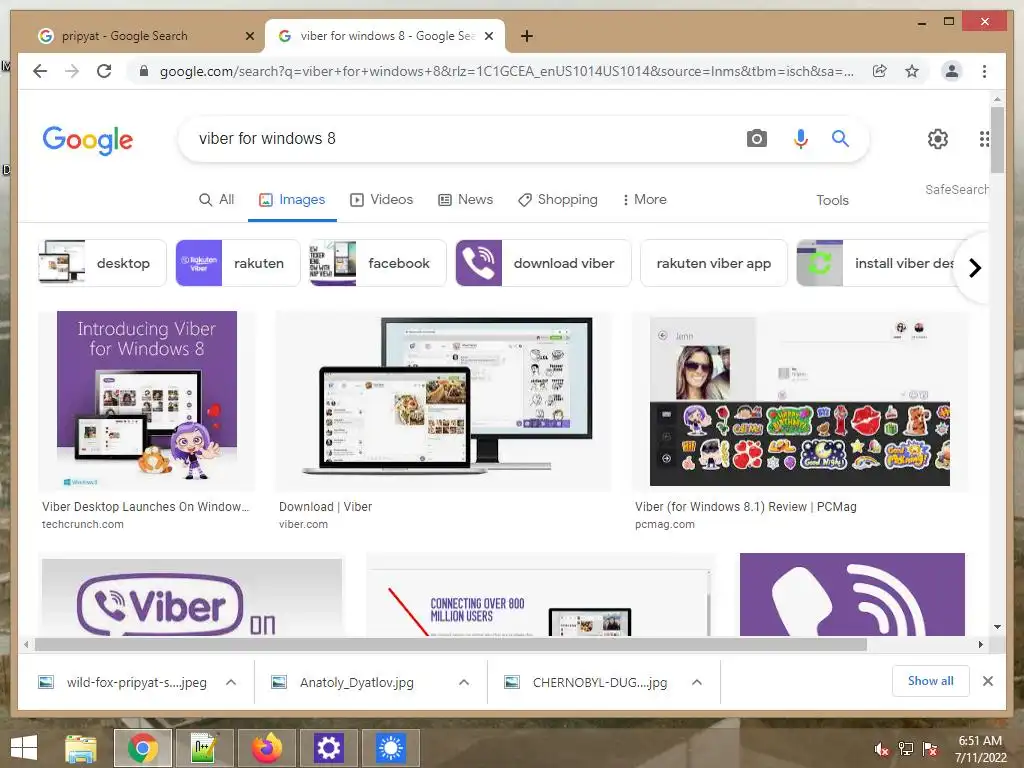Open the Chrome profile avatar
The image size is (1024, 768).
click(x=952, y=71)
